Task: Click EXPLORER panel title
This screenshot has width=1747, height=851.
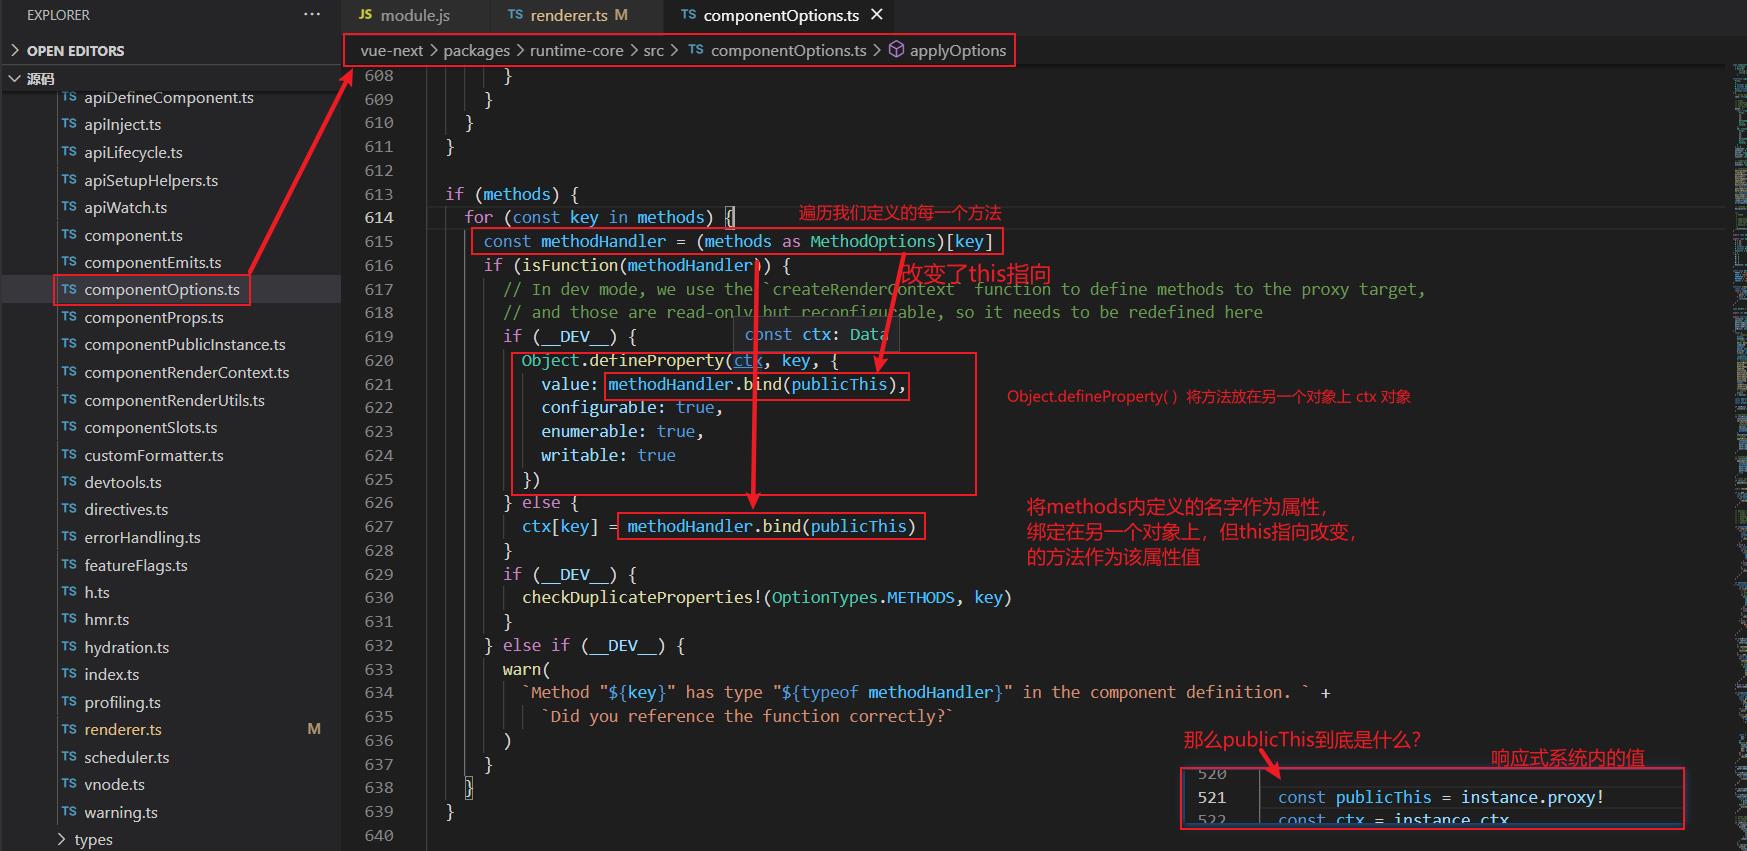Action: (x=58, y=15)
